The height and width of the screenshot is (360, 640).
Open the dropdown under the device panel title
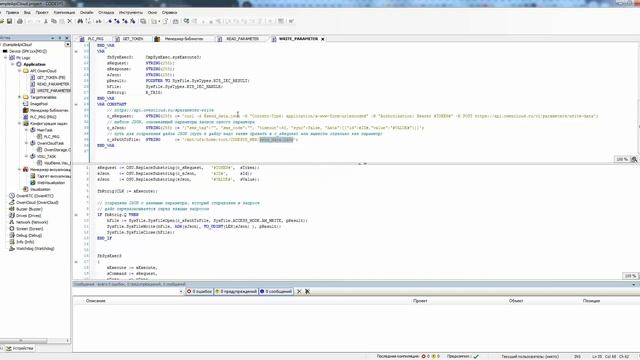67,44
